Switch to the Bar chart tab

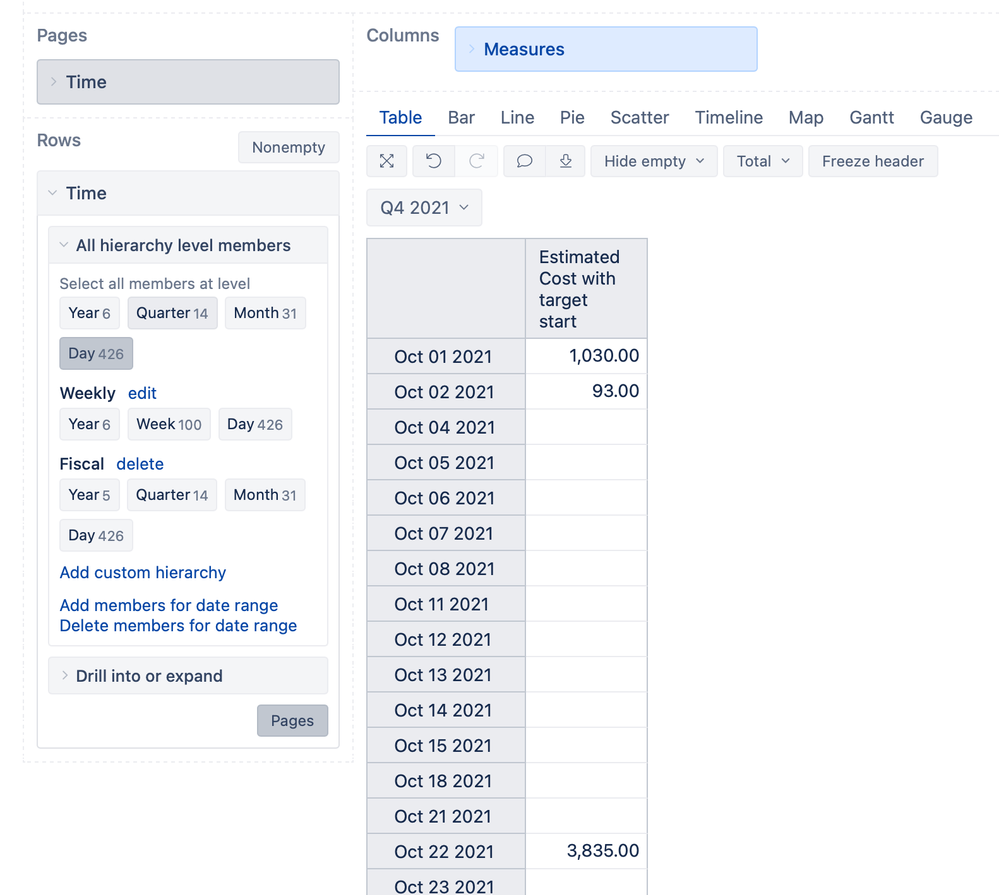click(461, 117)
